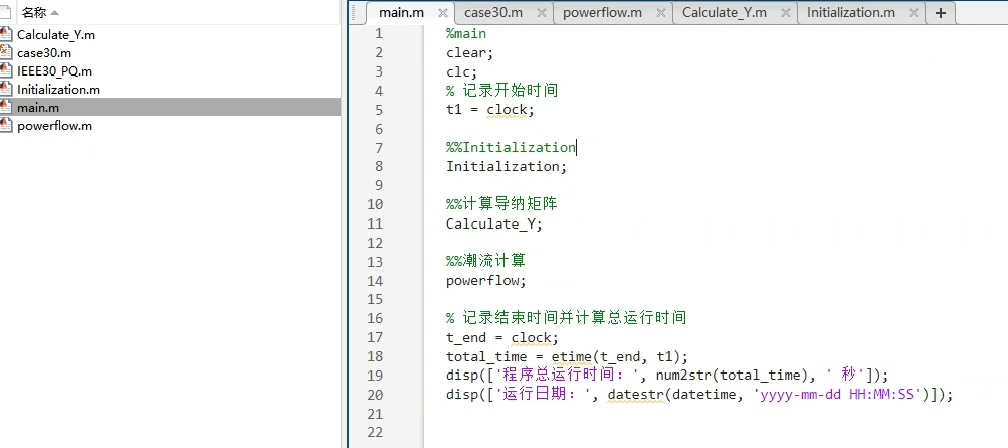Click the 'powerflow;' code line
The width and height of the screenshot is (1008, 448).
click(x=486, y=281)
